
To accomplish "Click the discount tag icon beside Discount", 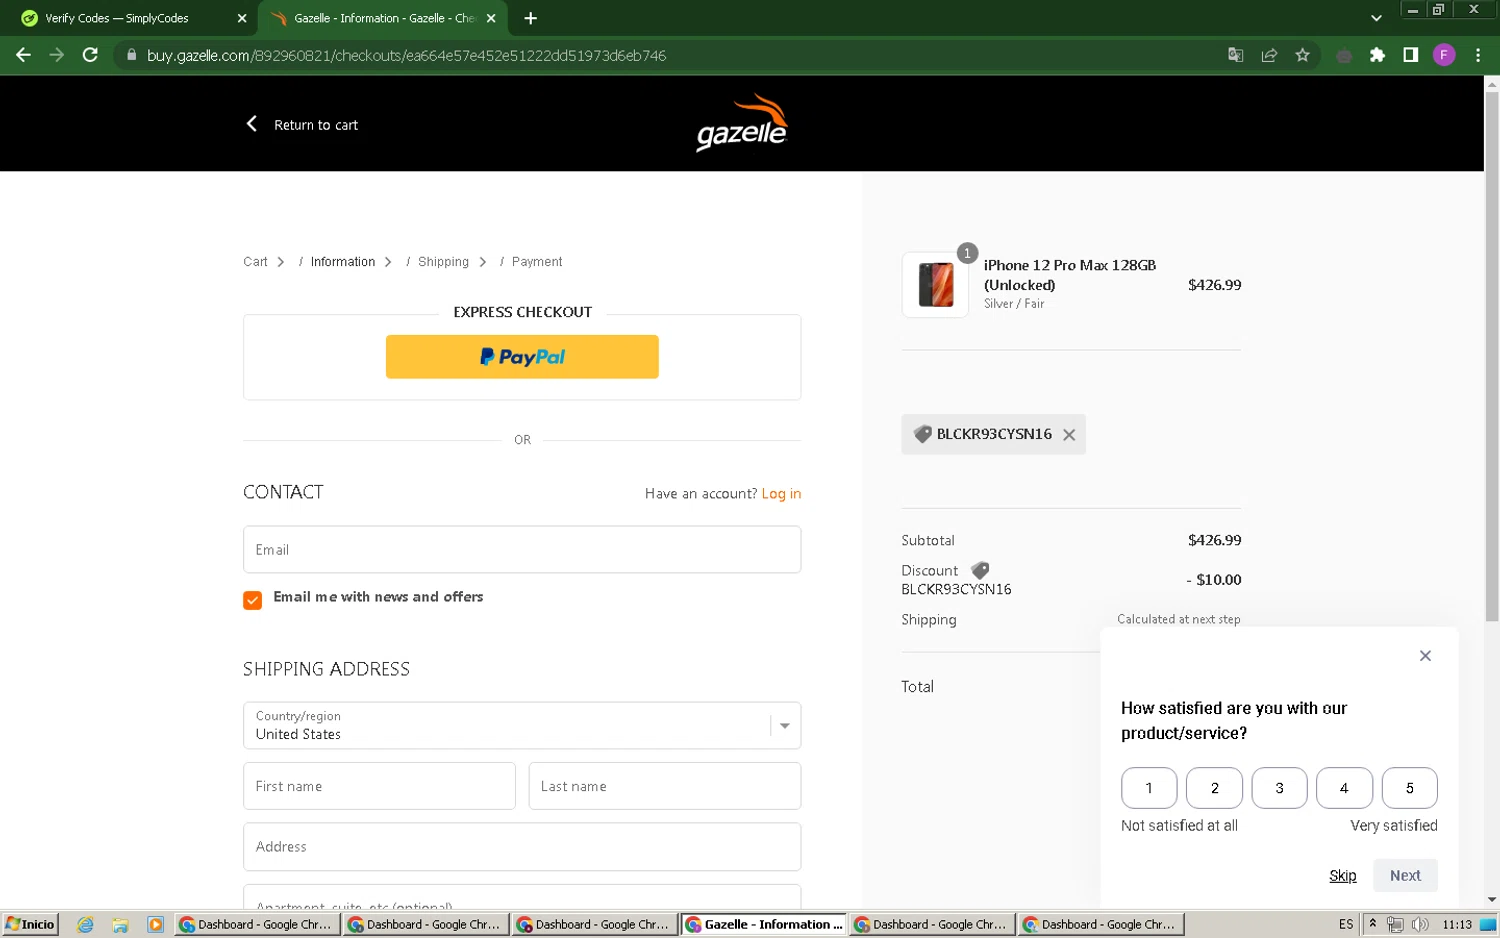I will (x=980, y=570).
